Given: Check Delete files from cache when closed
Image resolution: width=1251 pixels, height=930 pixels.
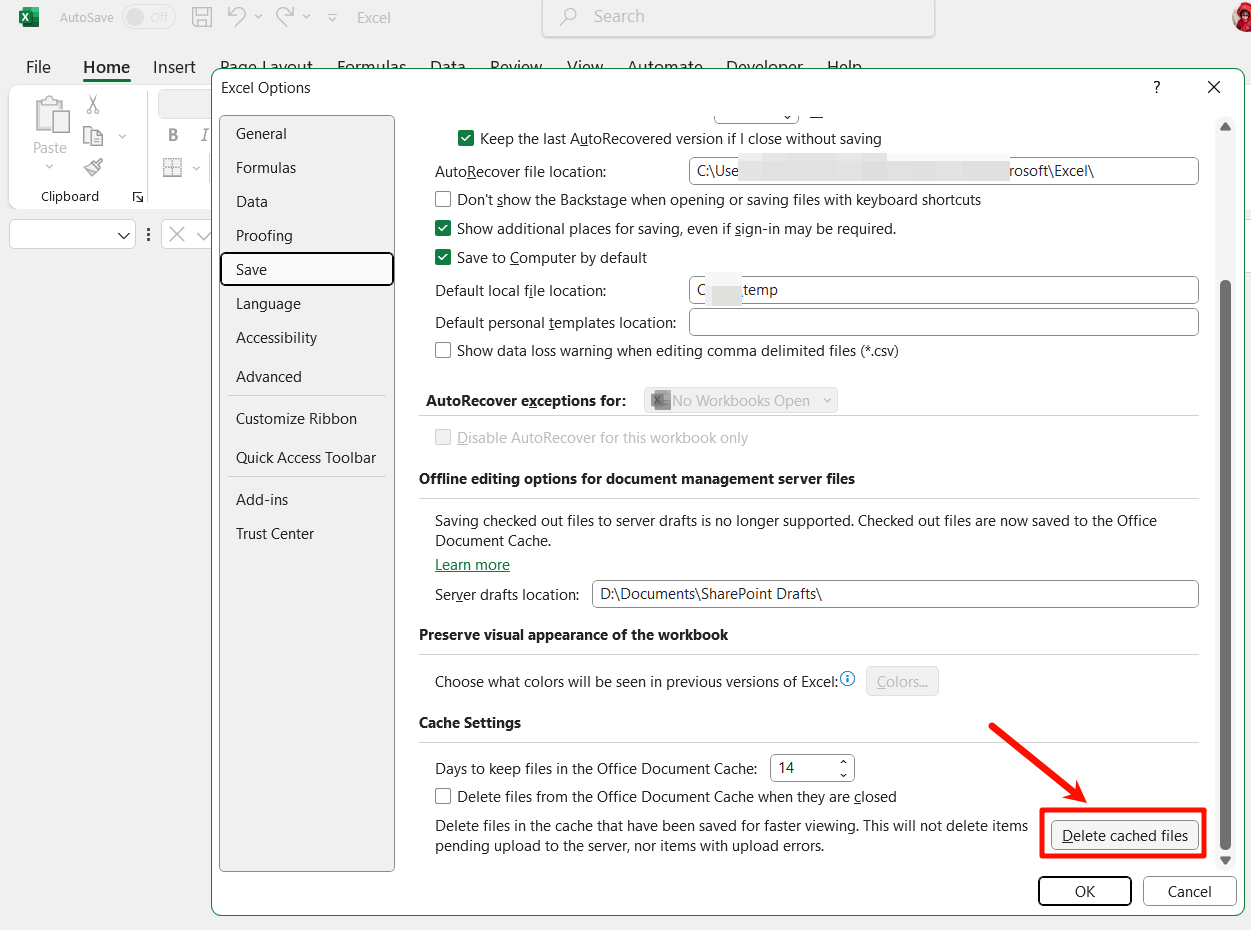Looking at the screenshot, I should point(443,797).
